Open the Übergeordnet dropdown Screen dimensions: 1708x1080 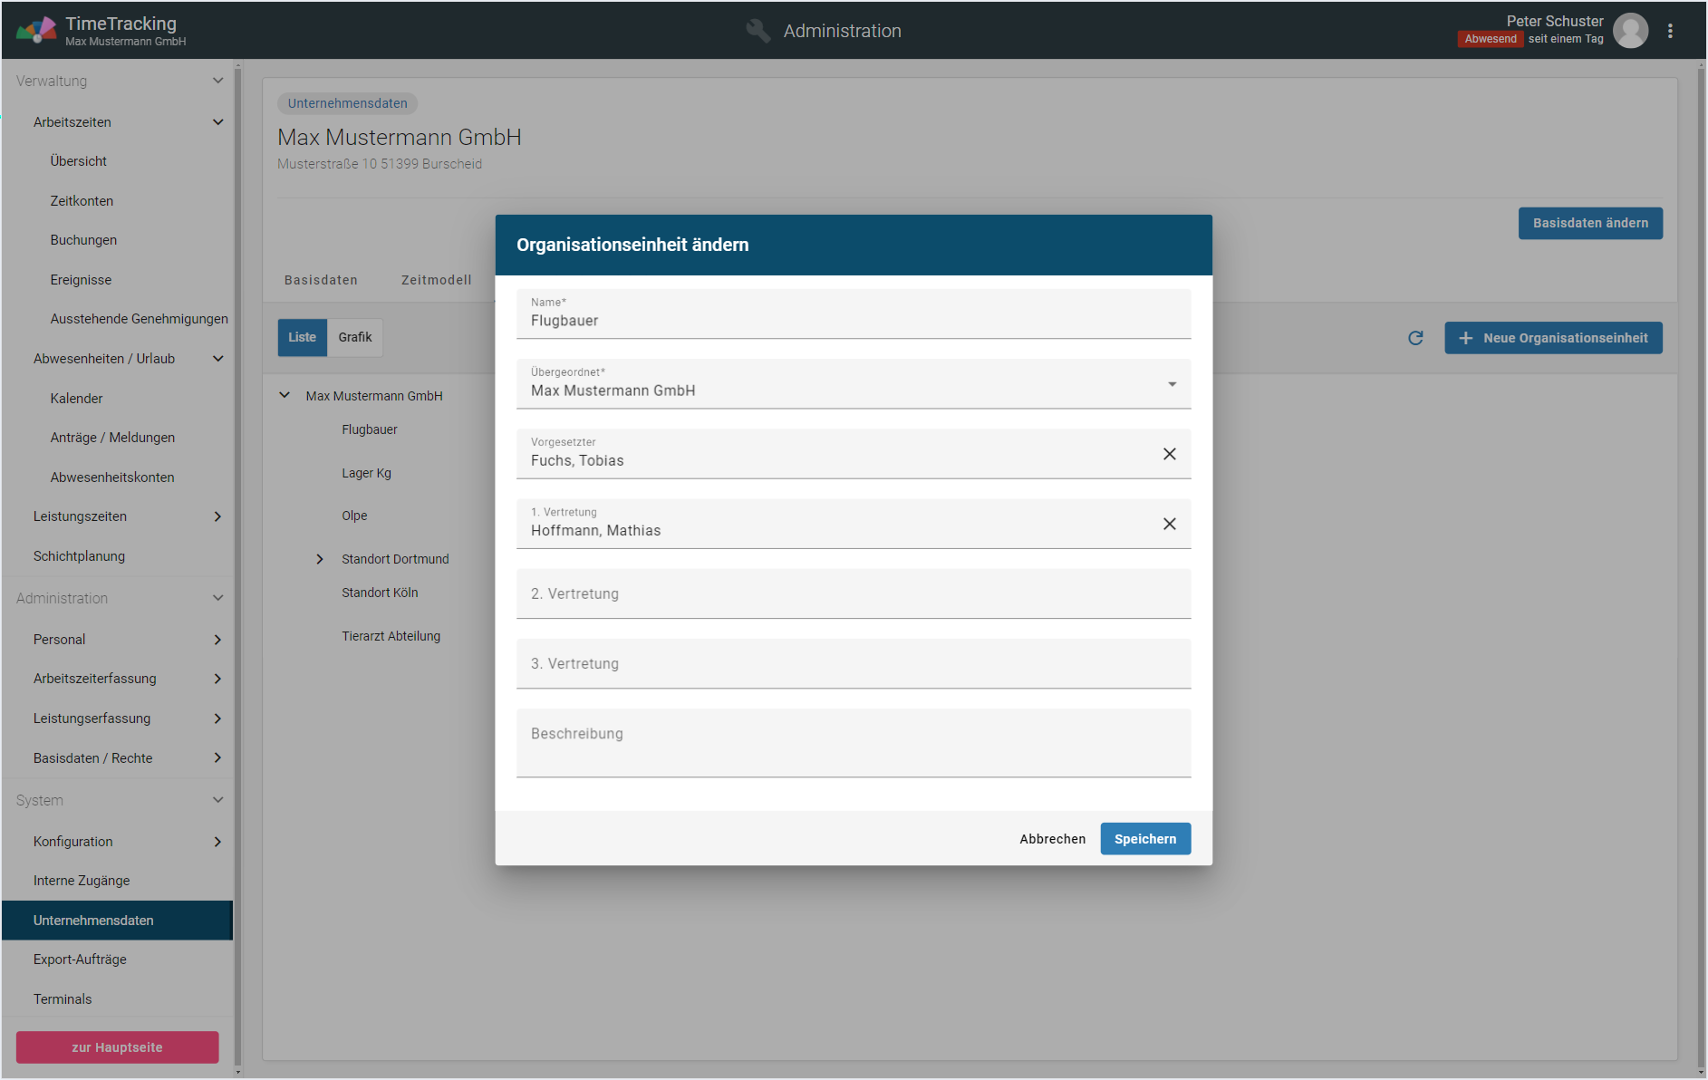point(1171,384)
